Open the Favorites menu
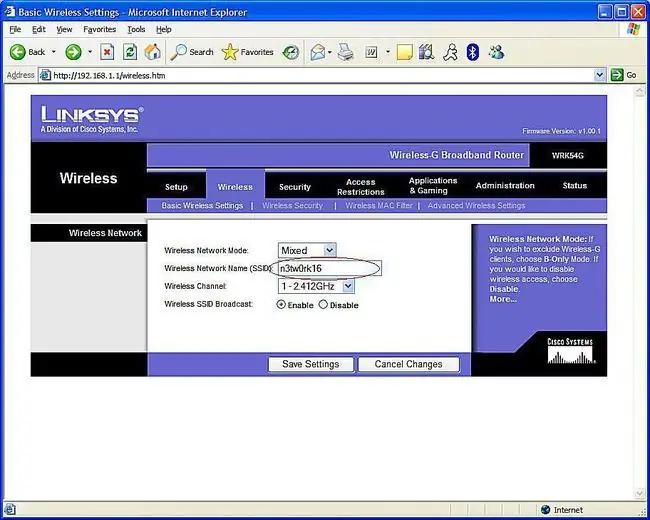This screenshot has width=650, height=520. point(99,29)
